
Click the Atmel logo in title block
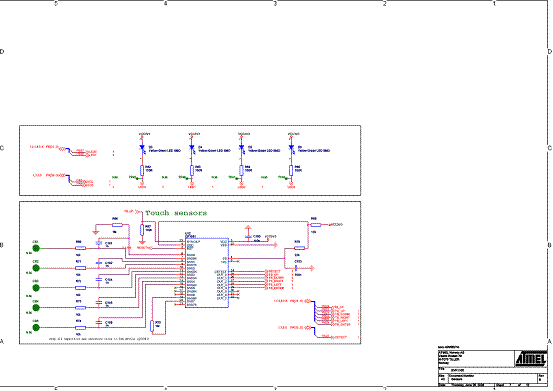click(531, 359)
